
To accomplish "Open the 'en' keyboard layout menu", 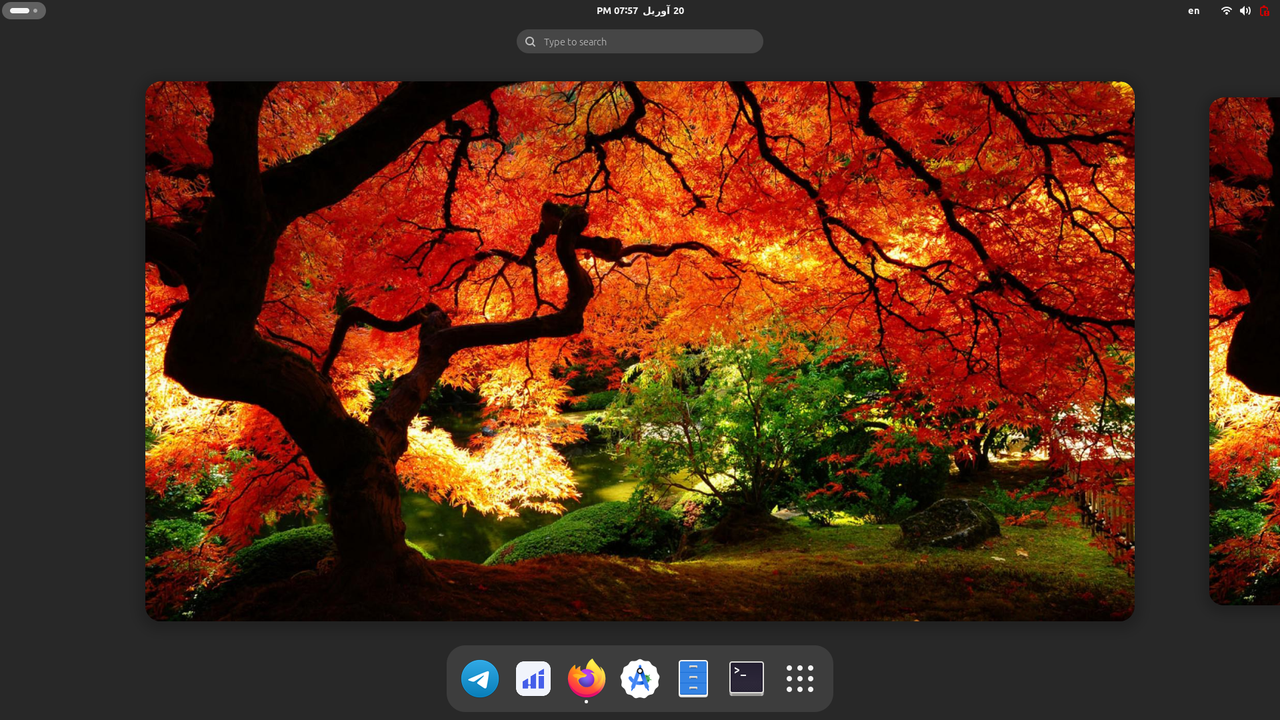I will click(1194, 11).
